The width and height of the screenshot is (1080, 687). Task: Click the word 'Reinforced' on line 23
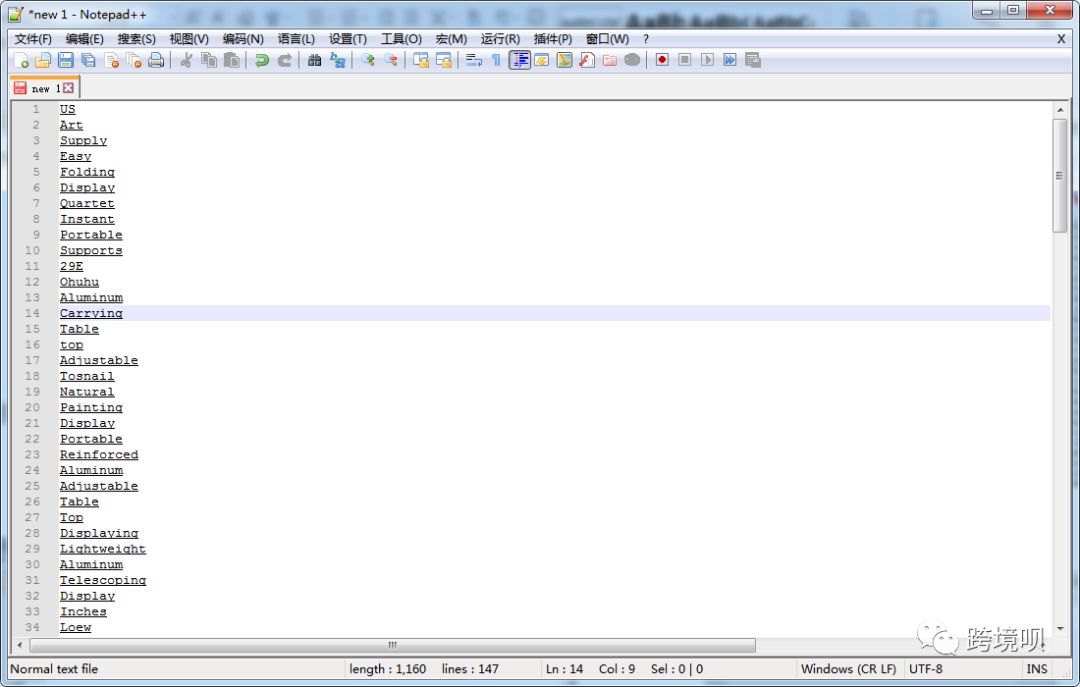point(98,455)
